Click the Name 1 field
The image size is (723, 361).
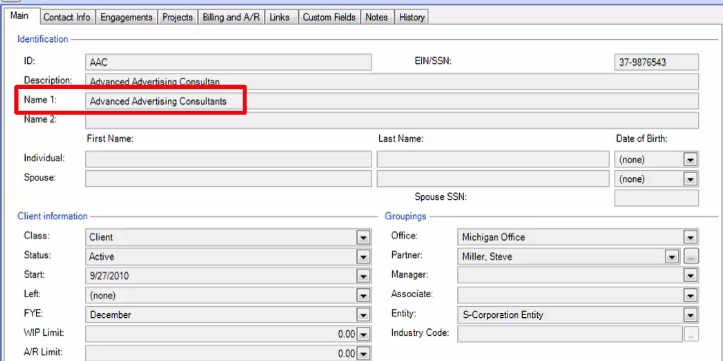(x=392, y=101)
